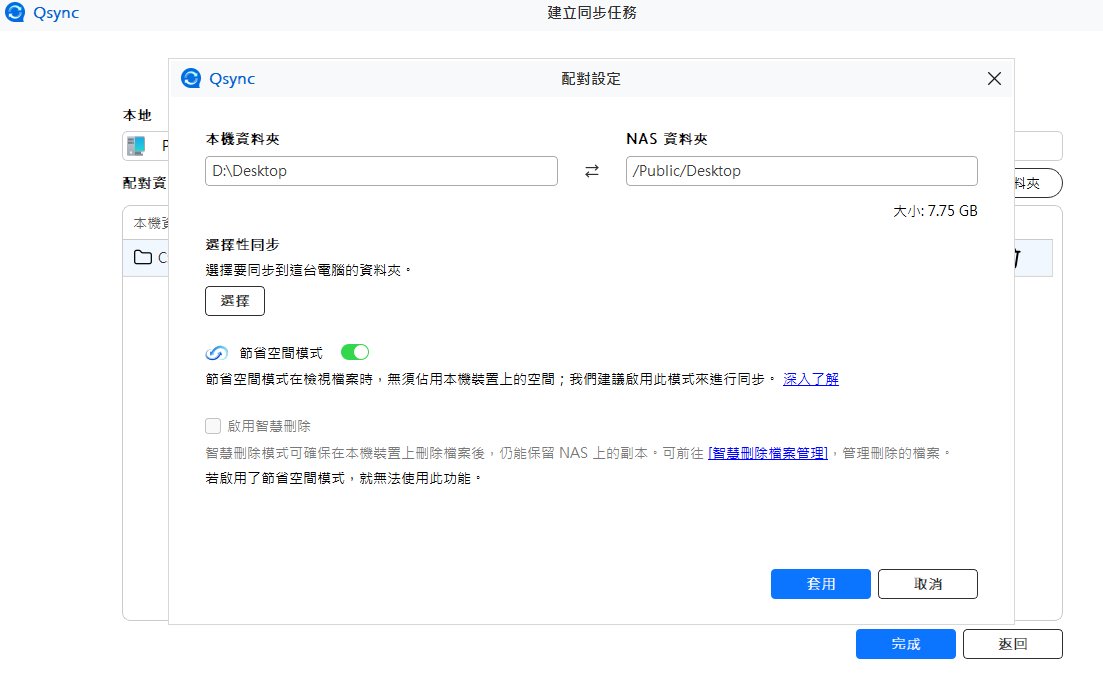This screenshot has width=1103, height=690.
Task: Click the 本機資料夾 path field D:\Desktop
Action: (x=381, y=171)
